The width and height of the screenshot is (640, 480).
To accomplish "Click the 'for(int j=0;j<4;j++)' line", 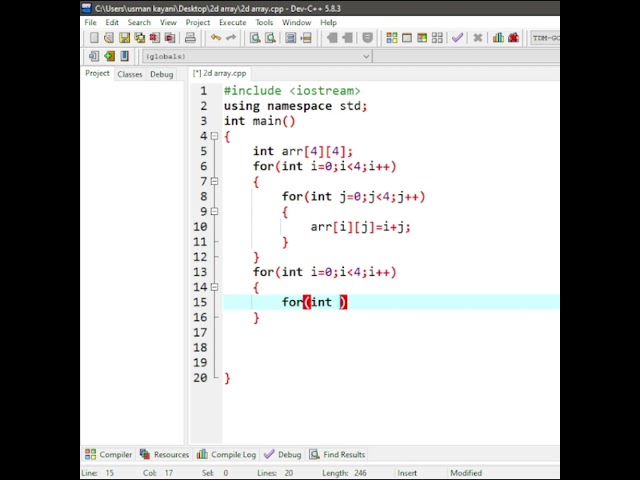I will pos(353,197).
